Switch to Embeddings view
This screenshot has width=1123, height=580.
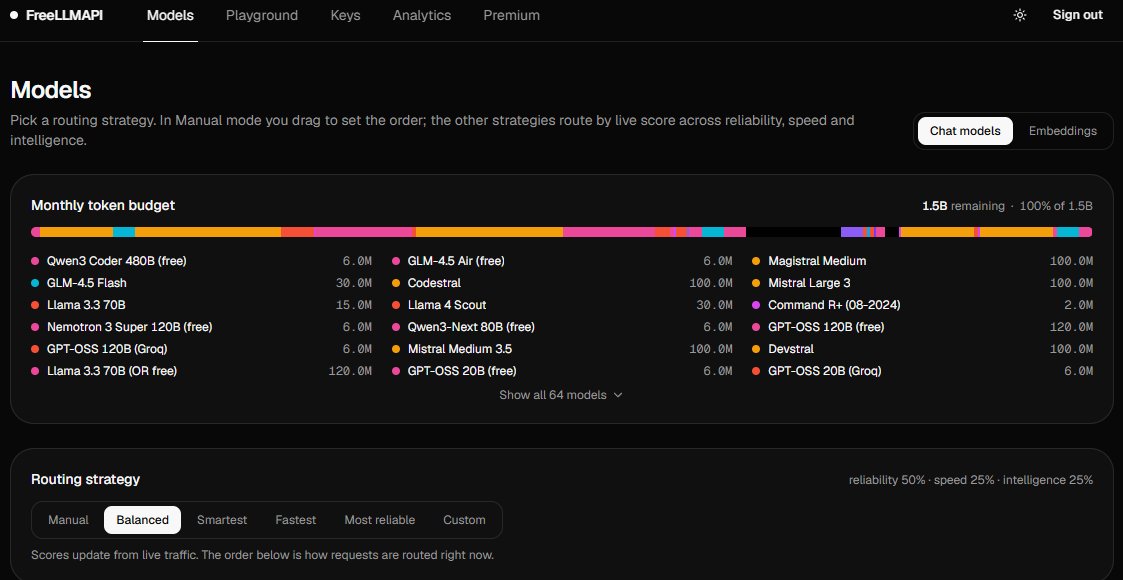coord(1063,131)
